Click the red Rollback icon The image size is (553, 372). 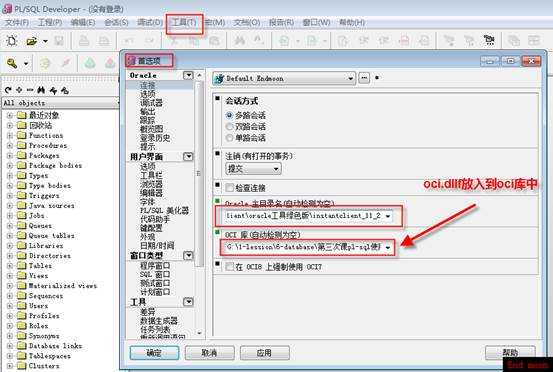tap(110, 64)
